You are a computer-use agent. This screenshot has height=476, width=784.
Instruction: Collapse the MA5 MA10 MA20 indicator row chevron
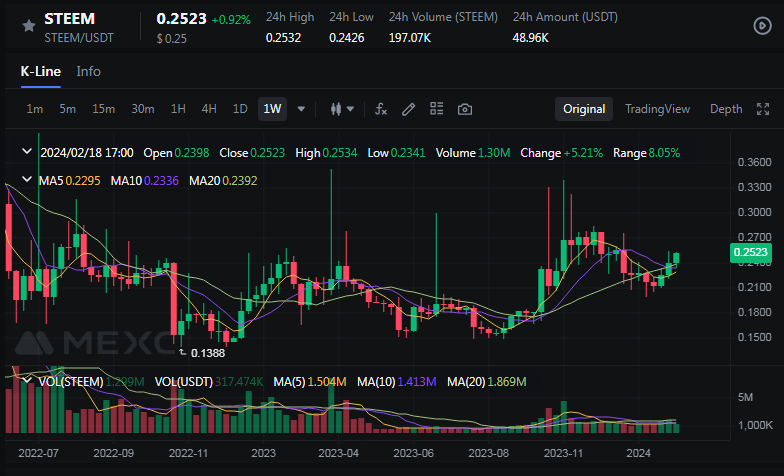27,179
